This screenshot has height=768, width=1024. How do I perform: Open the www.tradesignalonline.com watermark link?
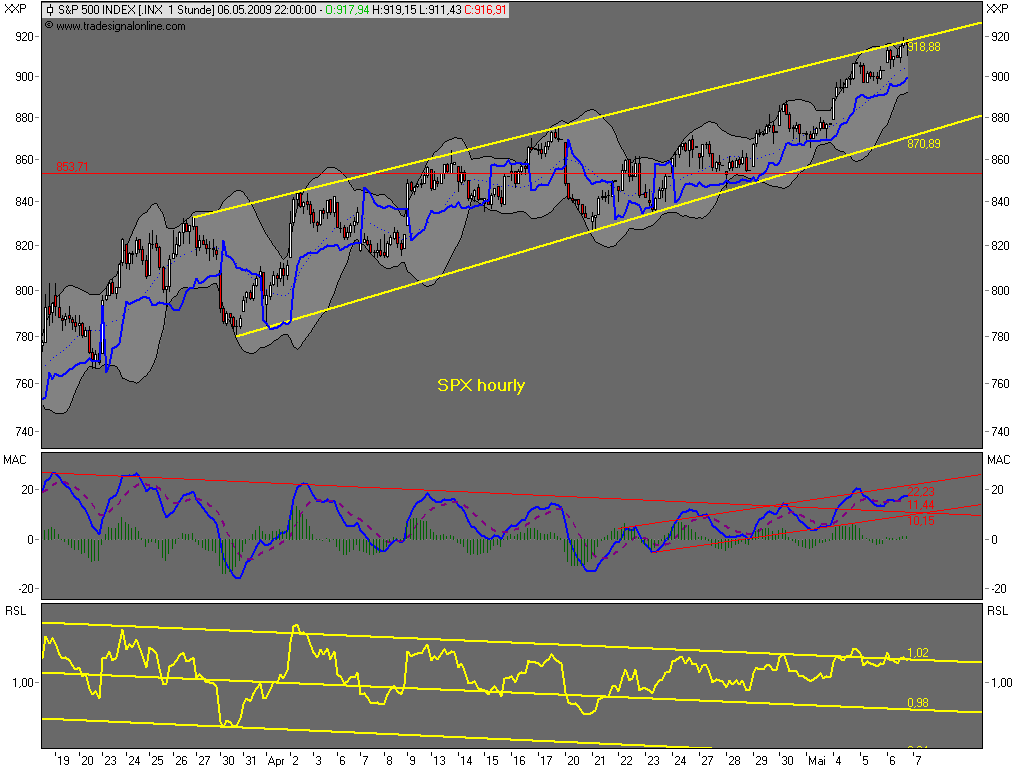click(x=120, y=27)
